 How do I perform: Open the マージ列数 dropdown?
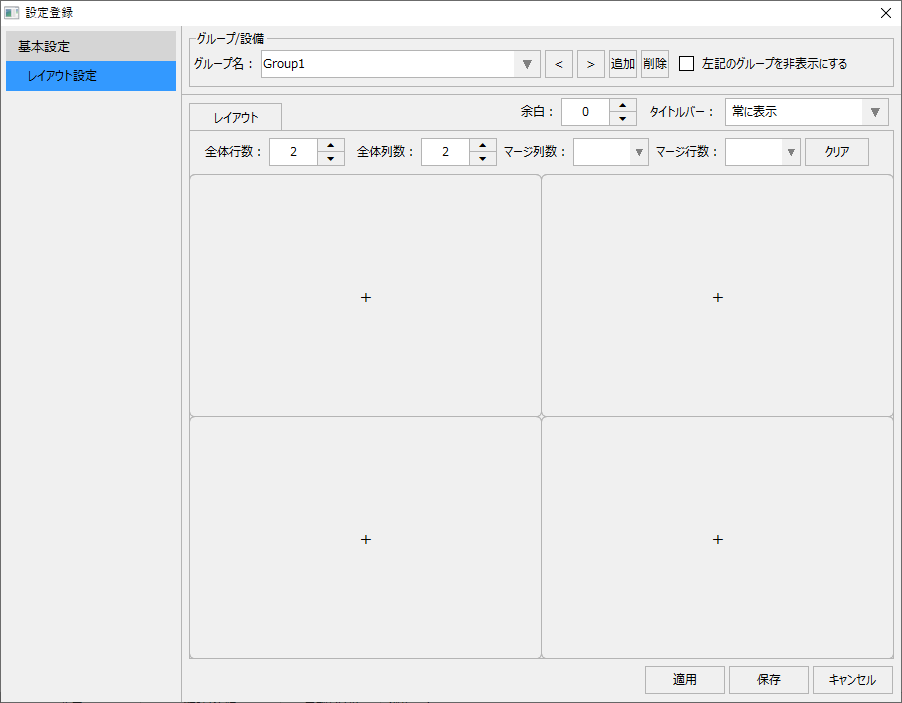click(638, 151)
